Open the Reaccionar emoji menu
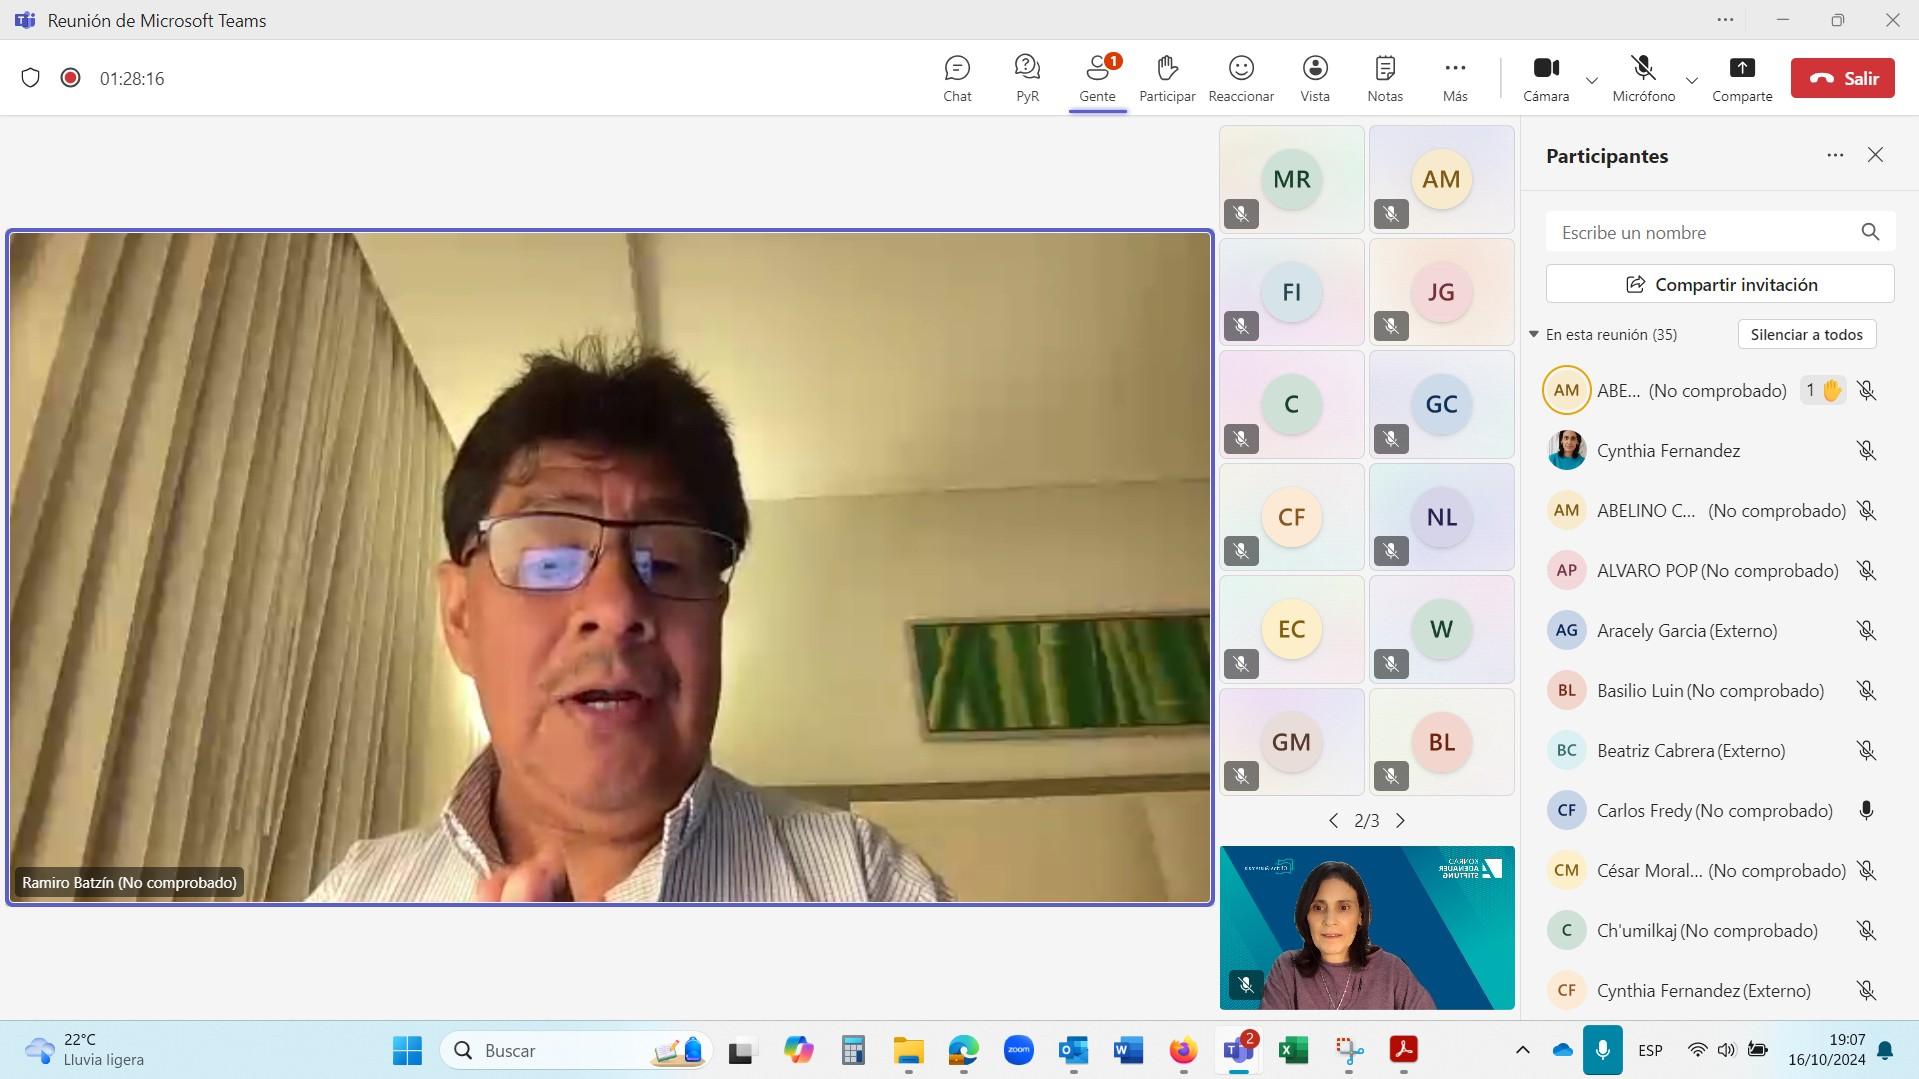 (1240, 78)
